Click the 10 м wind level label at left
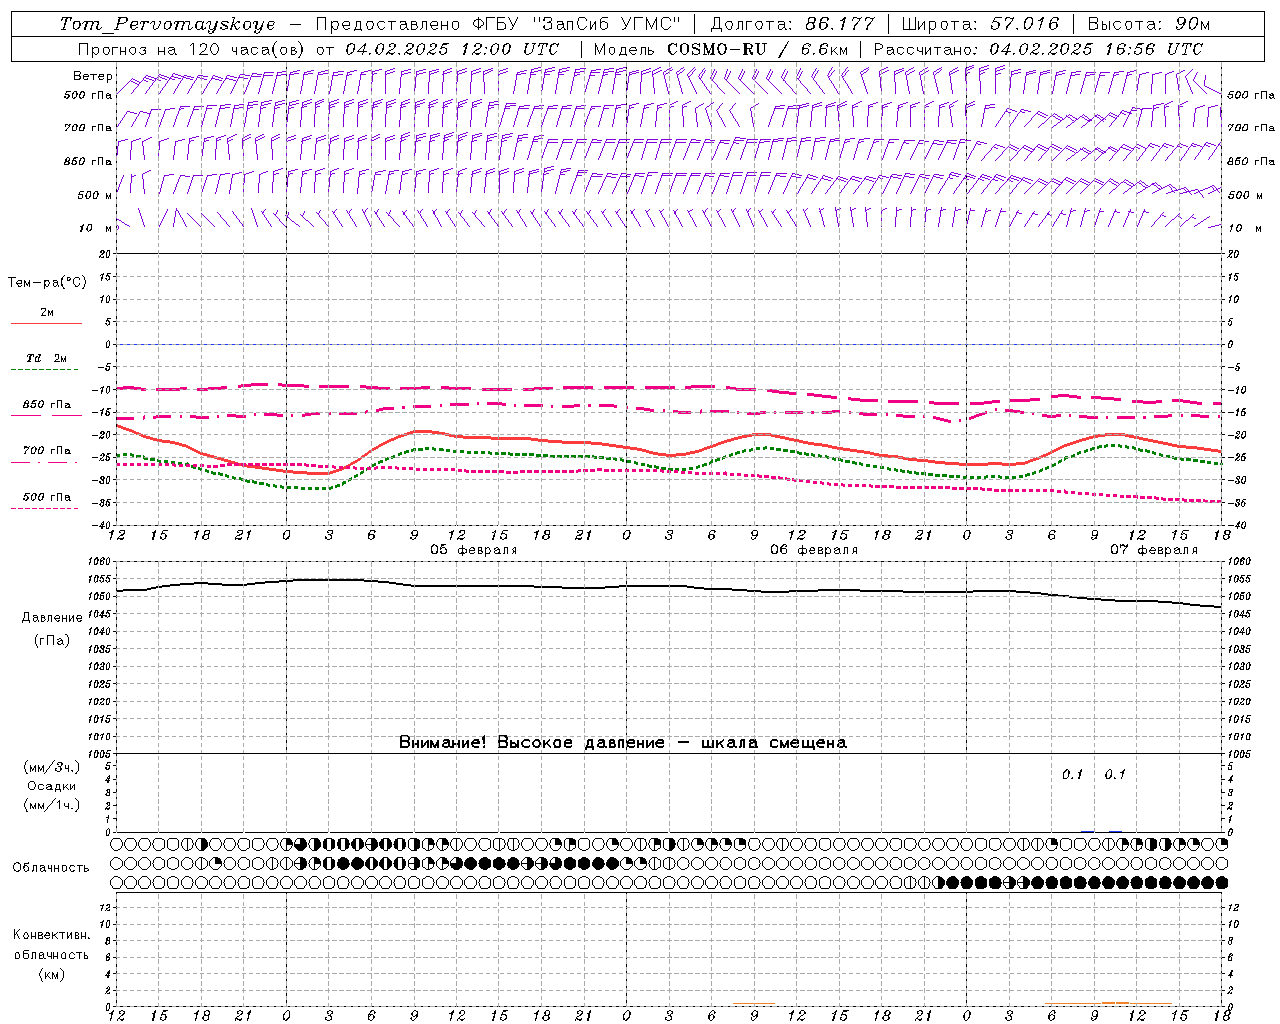This screenshot has height=1024, width=1280. (96, 229)
